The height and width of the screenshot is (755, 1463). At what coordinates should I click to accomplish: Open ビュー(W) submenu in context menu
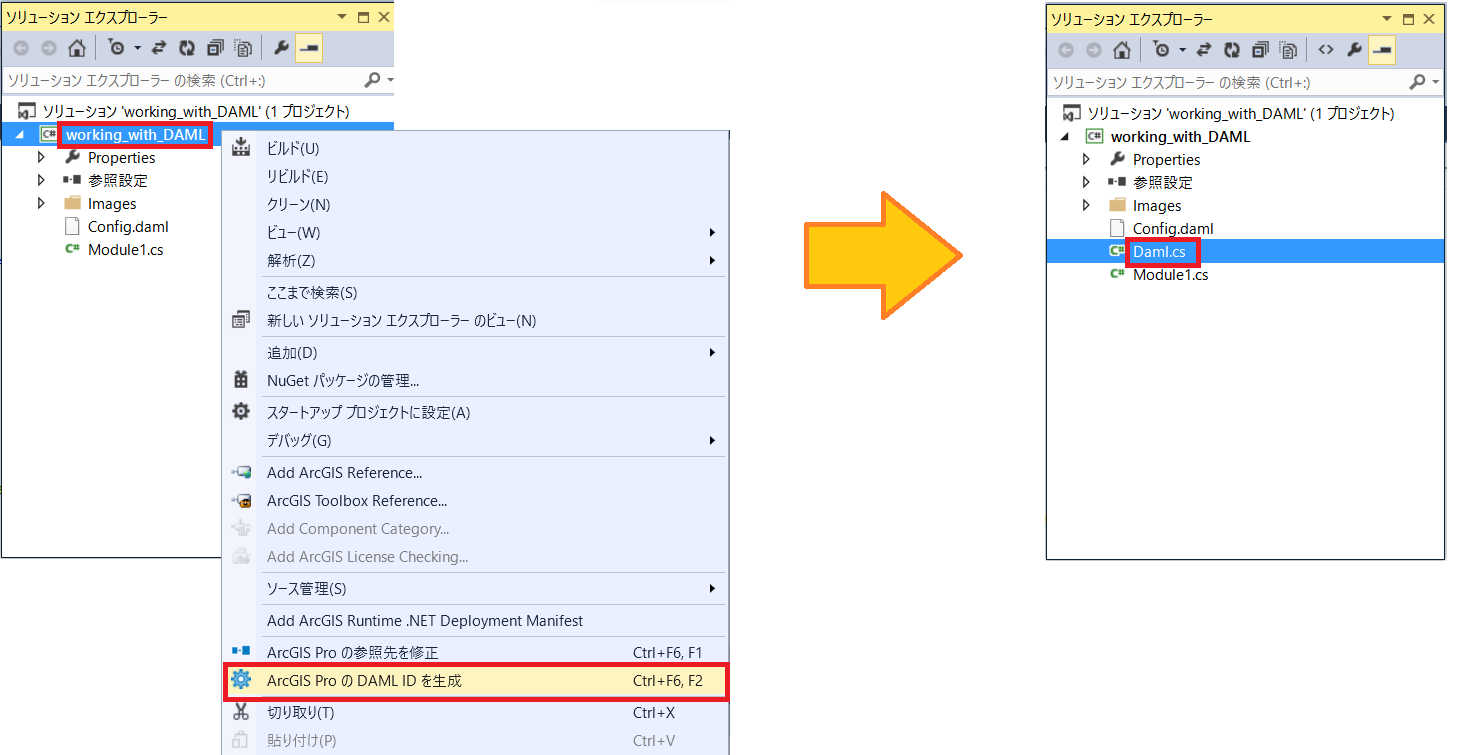[475, 232]
